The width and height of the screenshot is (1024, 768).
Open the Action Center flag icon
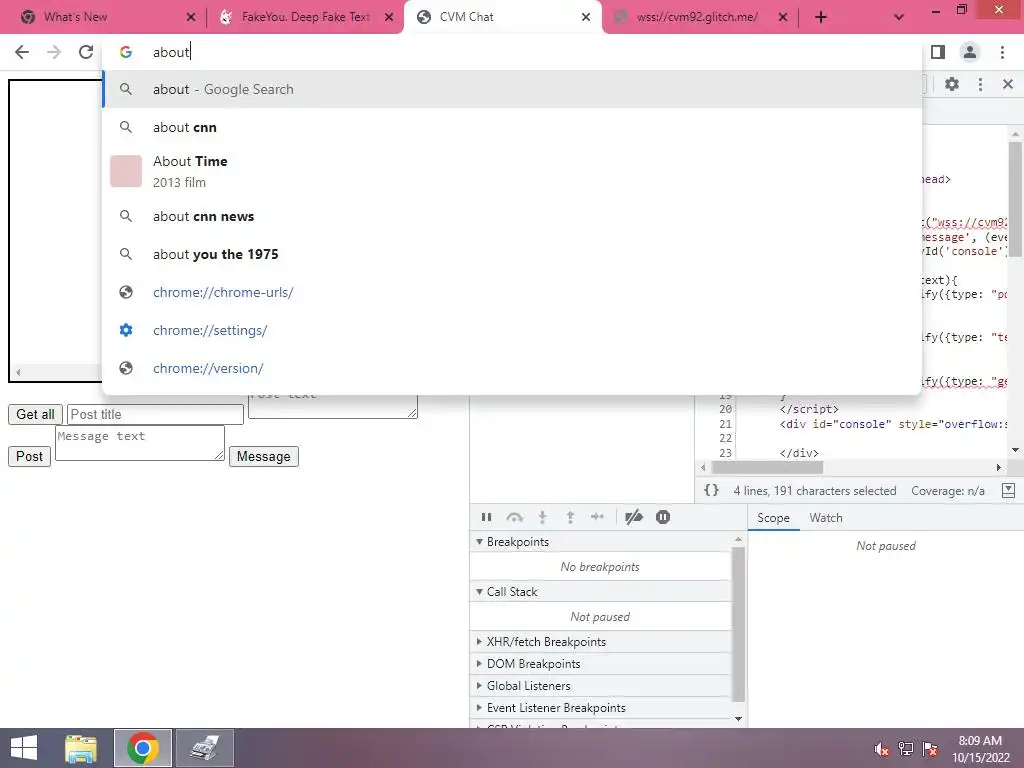pos(930,749)
